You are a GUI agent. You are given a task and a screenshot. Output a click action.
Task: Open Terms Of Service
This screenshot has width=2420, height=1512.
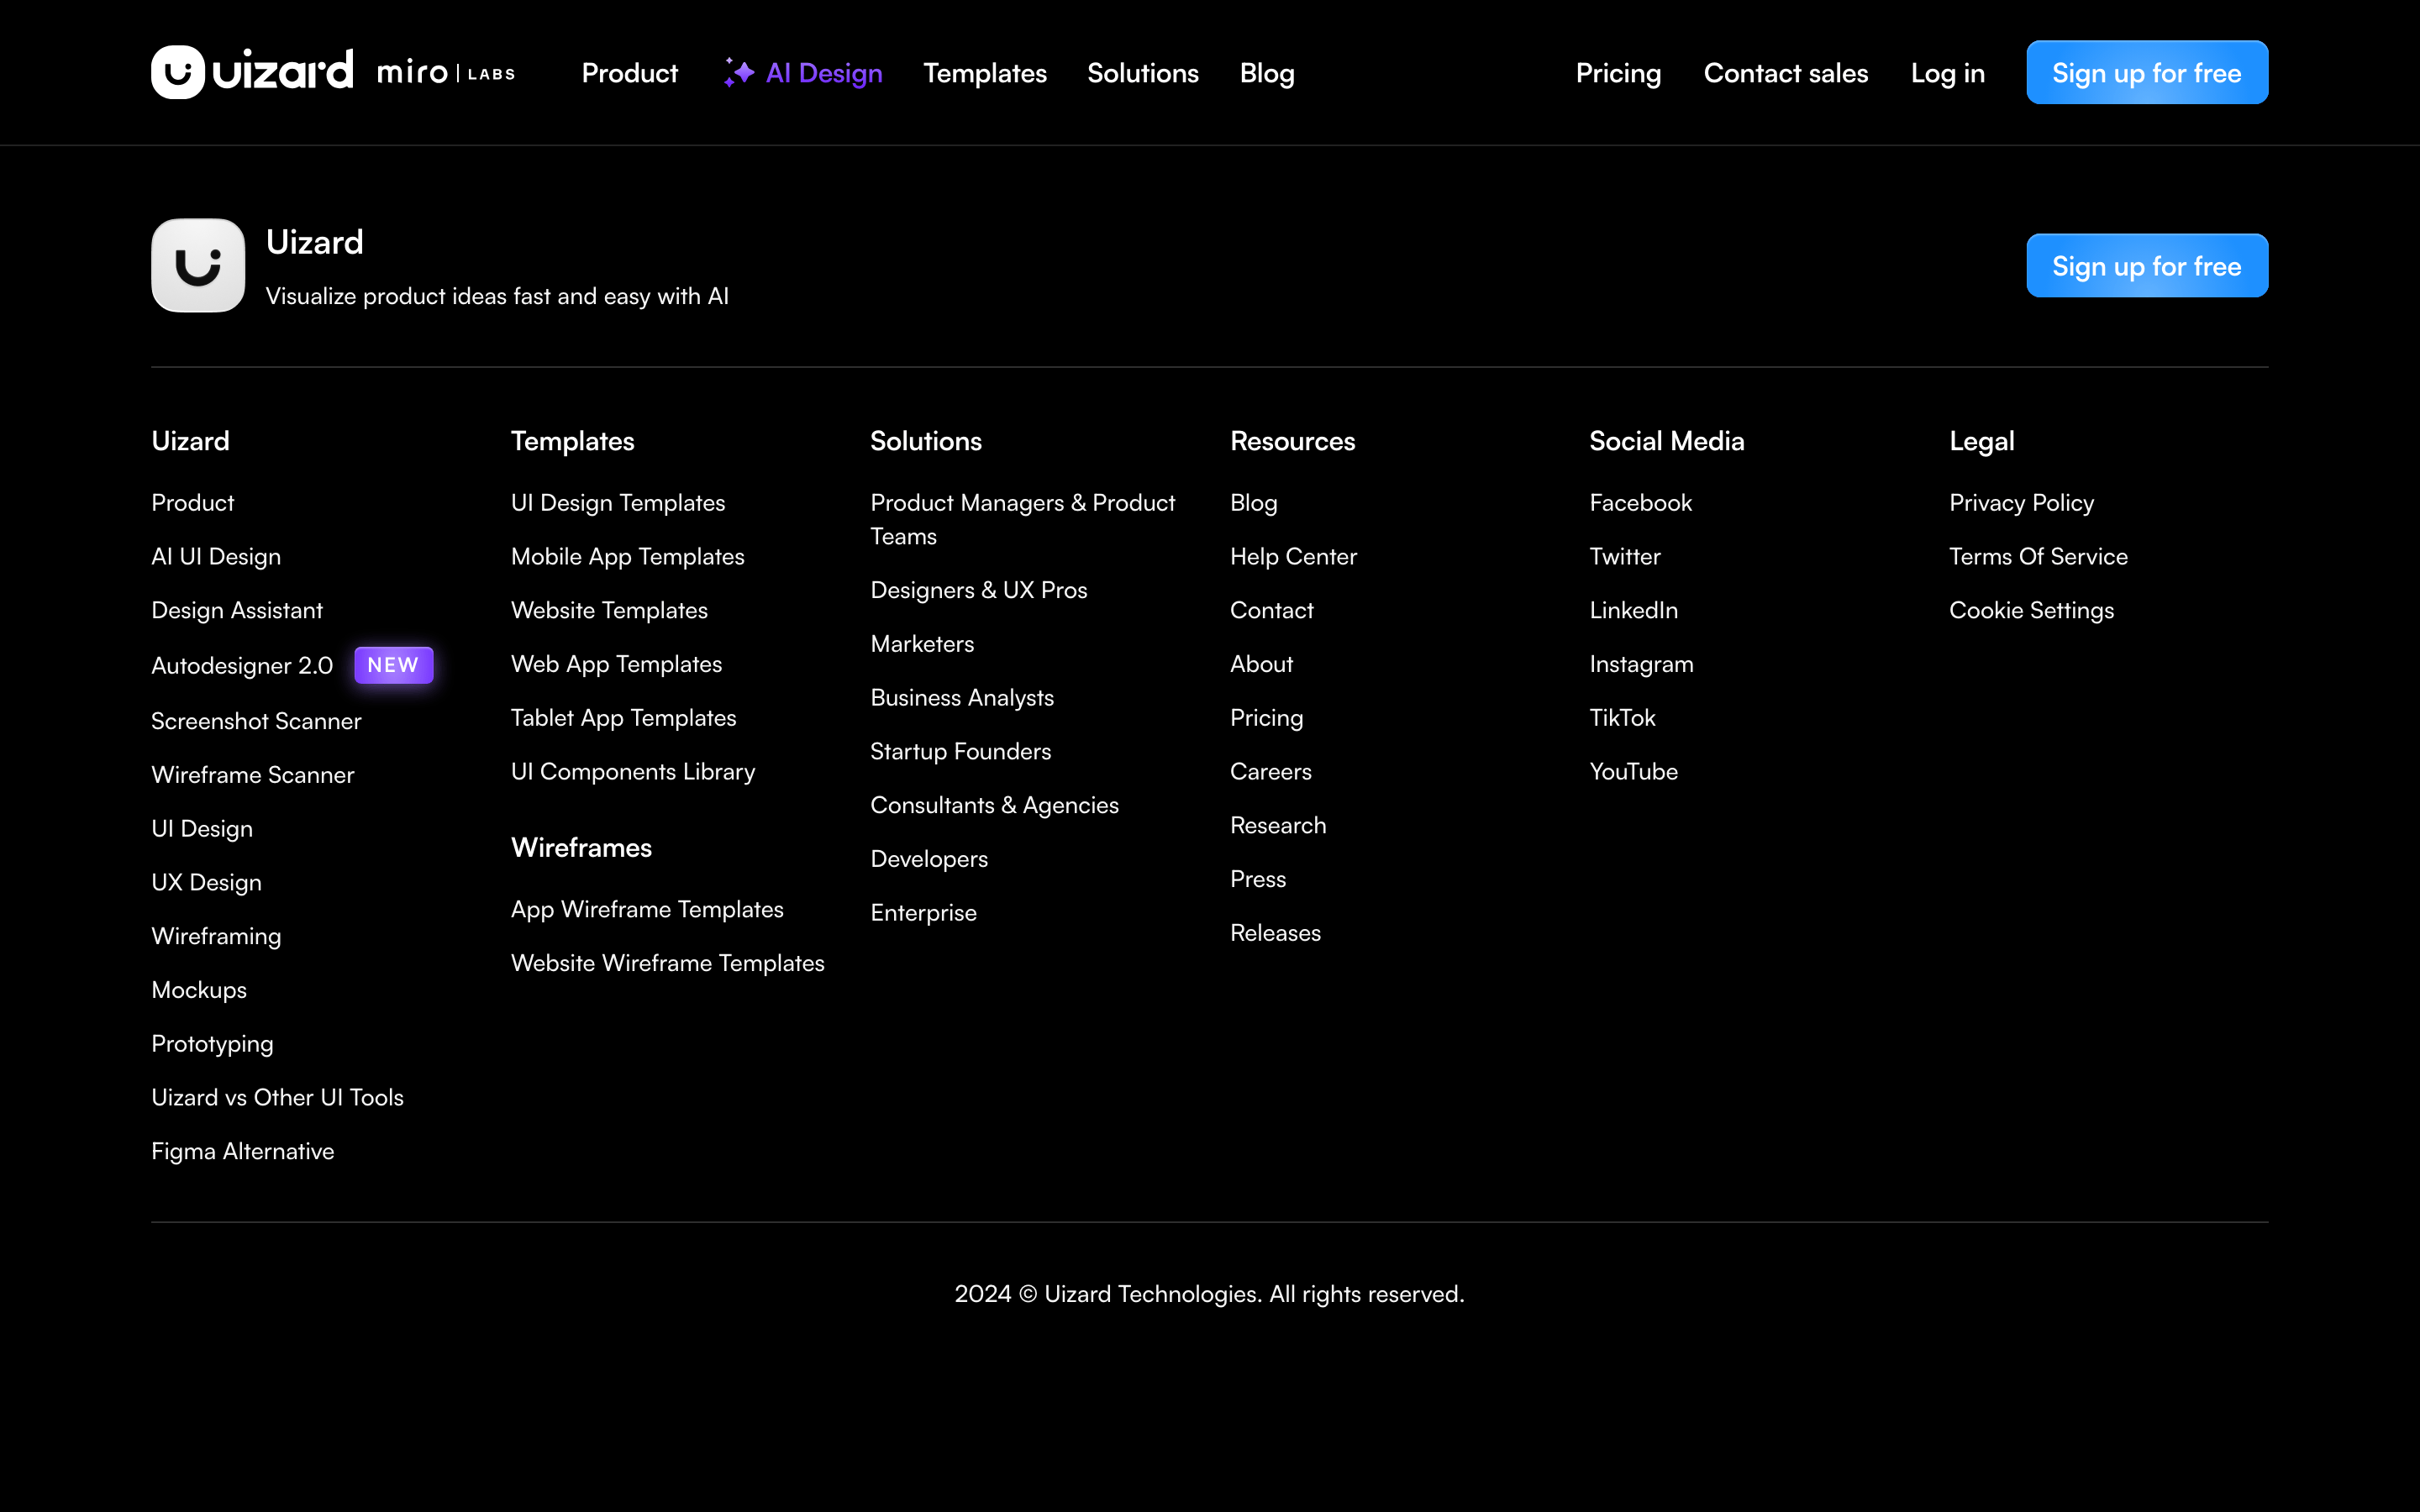[2039, 556]
